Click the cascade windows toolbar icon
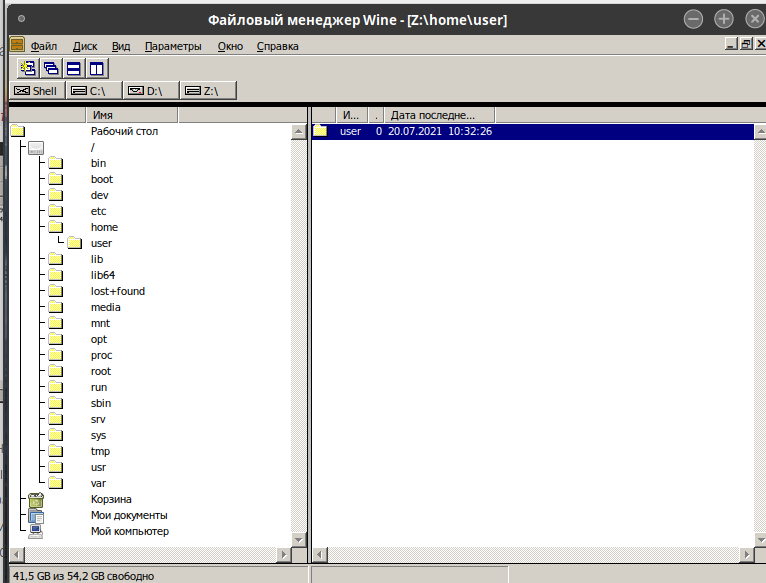 coord(51,68)
